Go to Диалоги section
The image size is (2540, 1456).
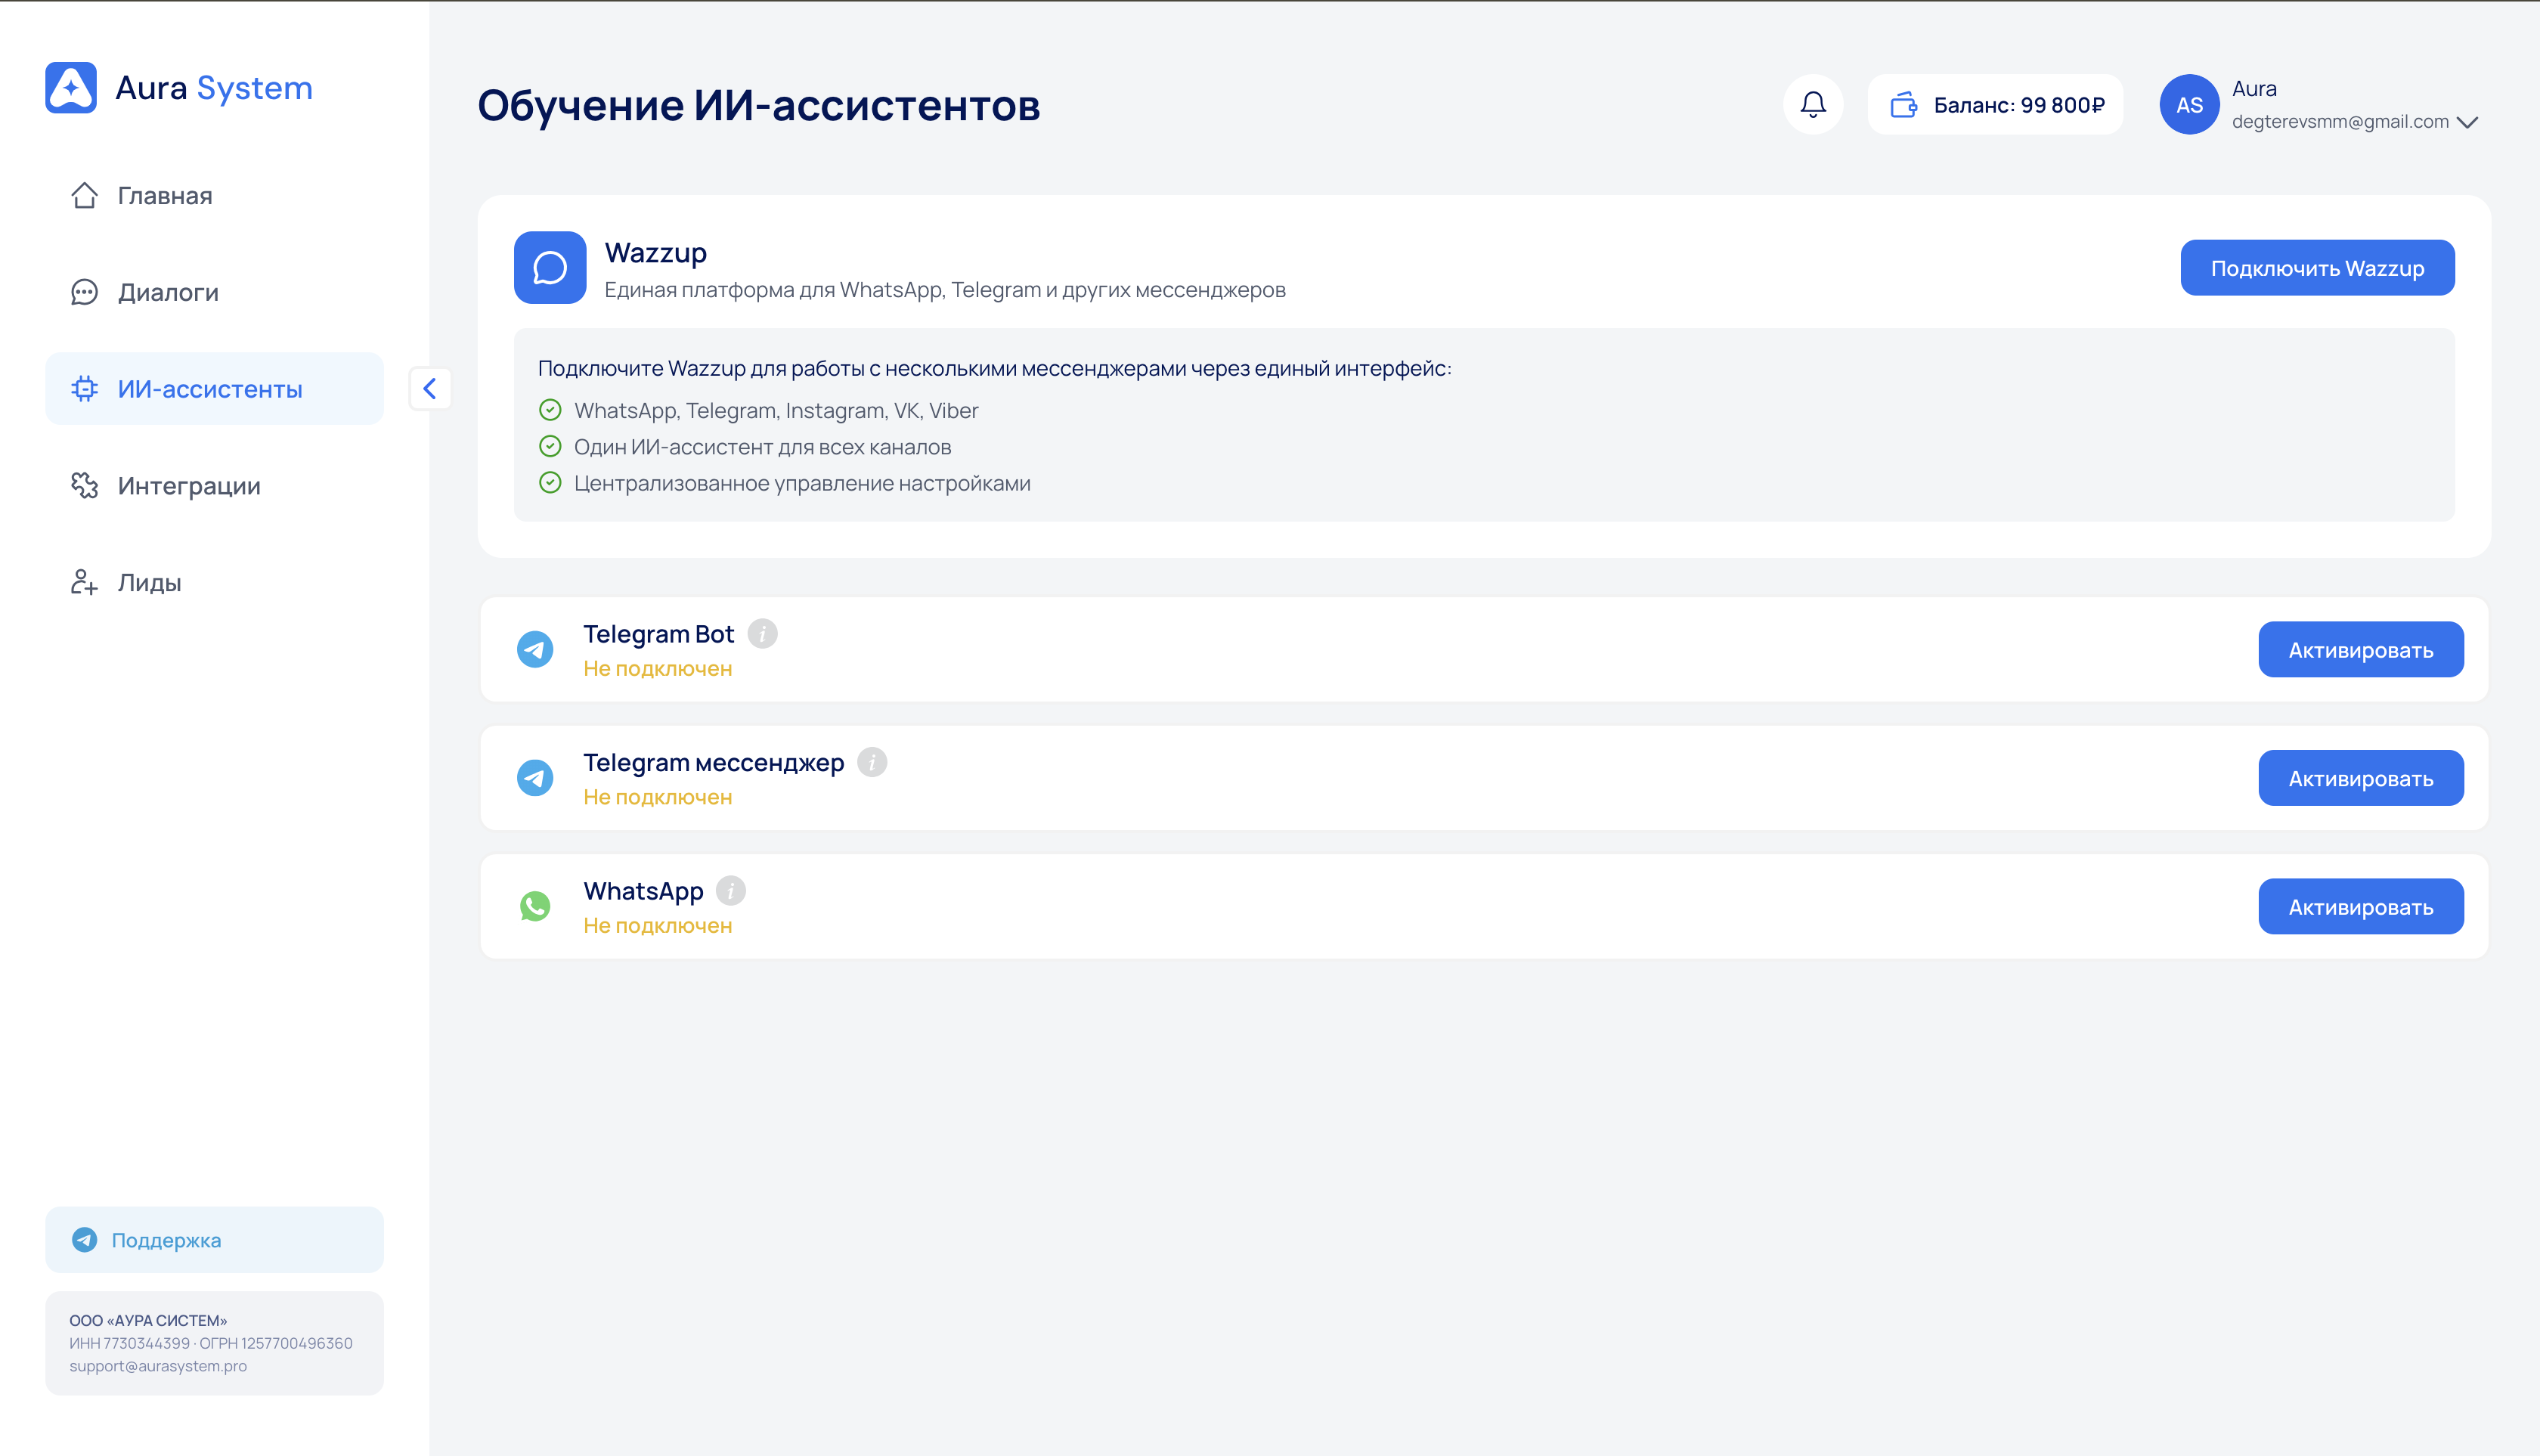click(x=168, y=292)
